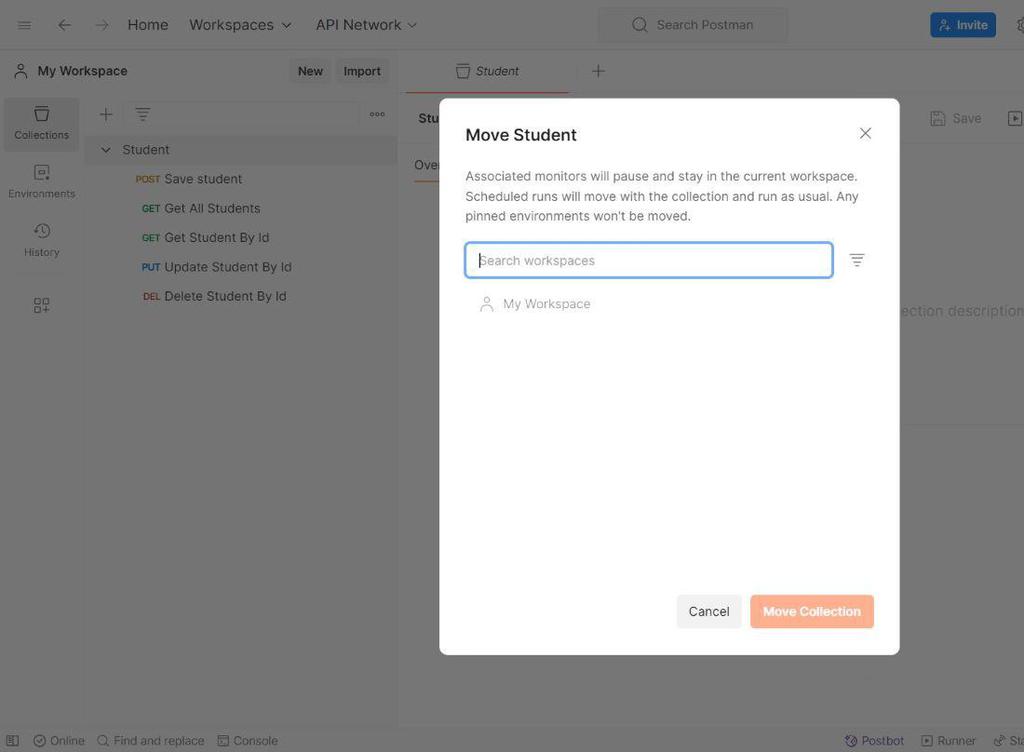This screenshot has height=752, width=1024.
Task: Open the Collections sidebar panel
Action: (41, 123)
